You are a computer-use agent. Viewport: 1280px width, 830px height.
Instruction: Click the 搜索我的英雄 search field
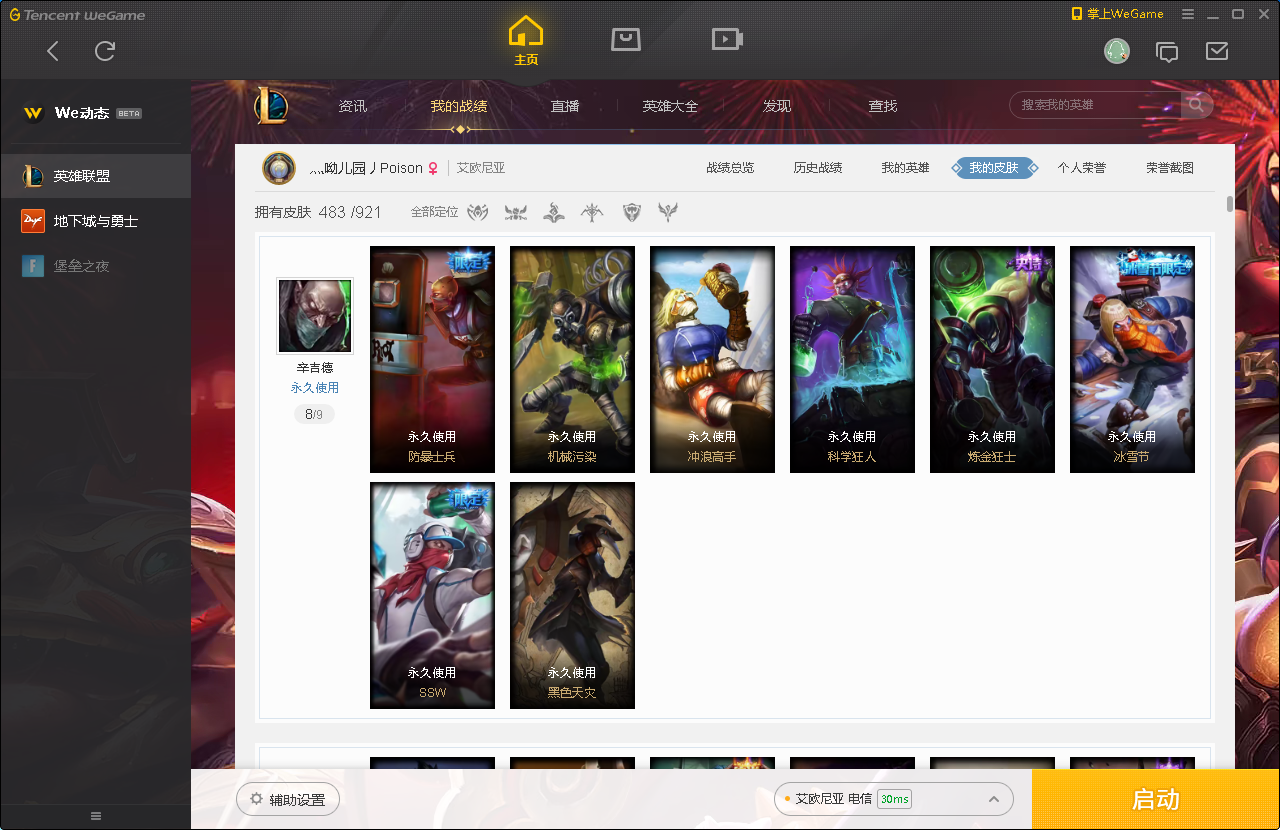(x=1095, y=105)
